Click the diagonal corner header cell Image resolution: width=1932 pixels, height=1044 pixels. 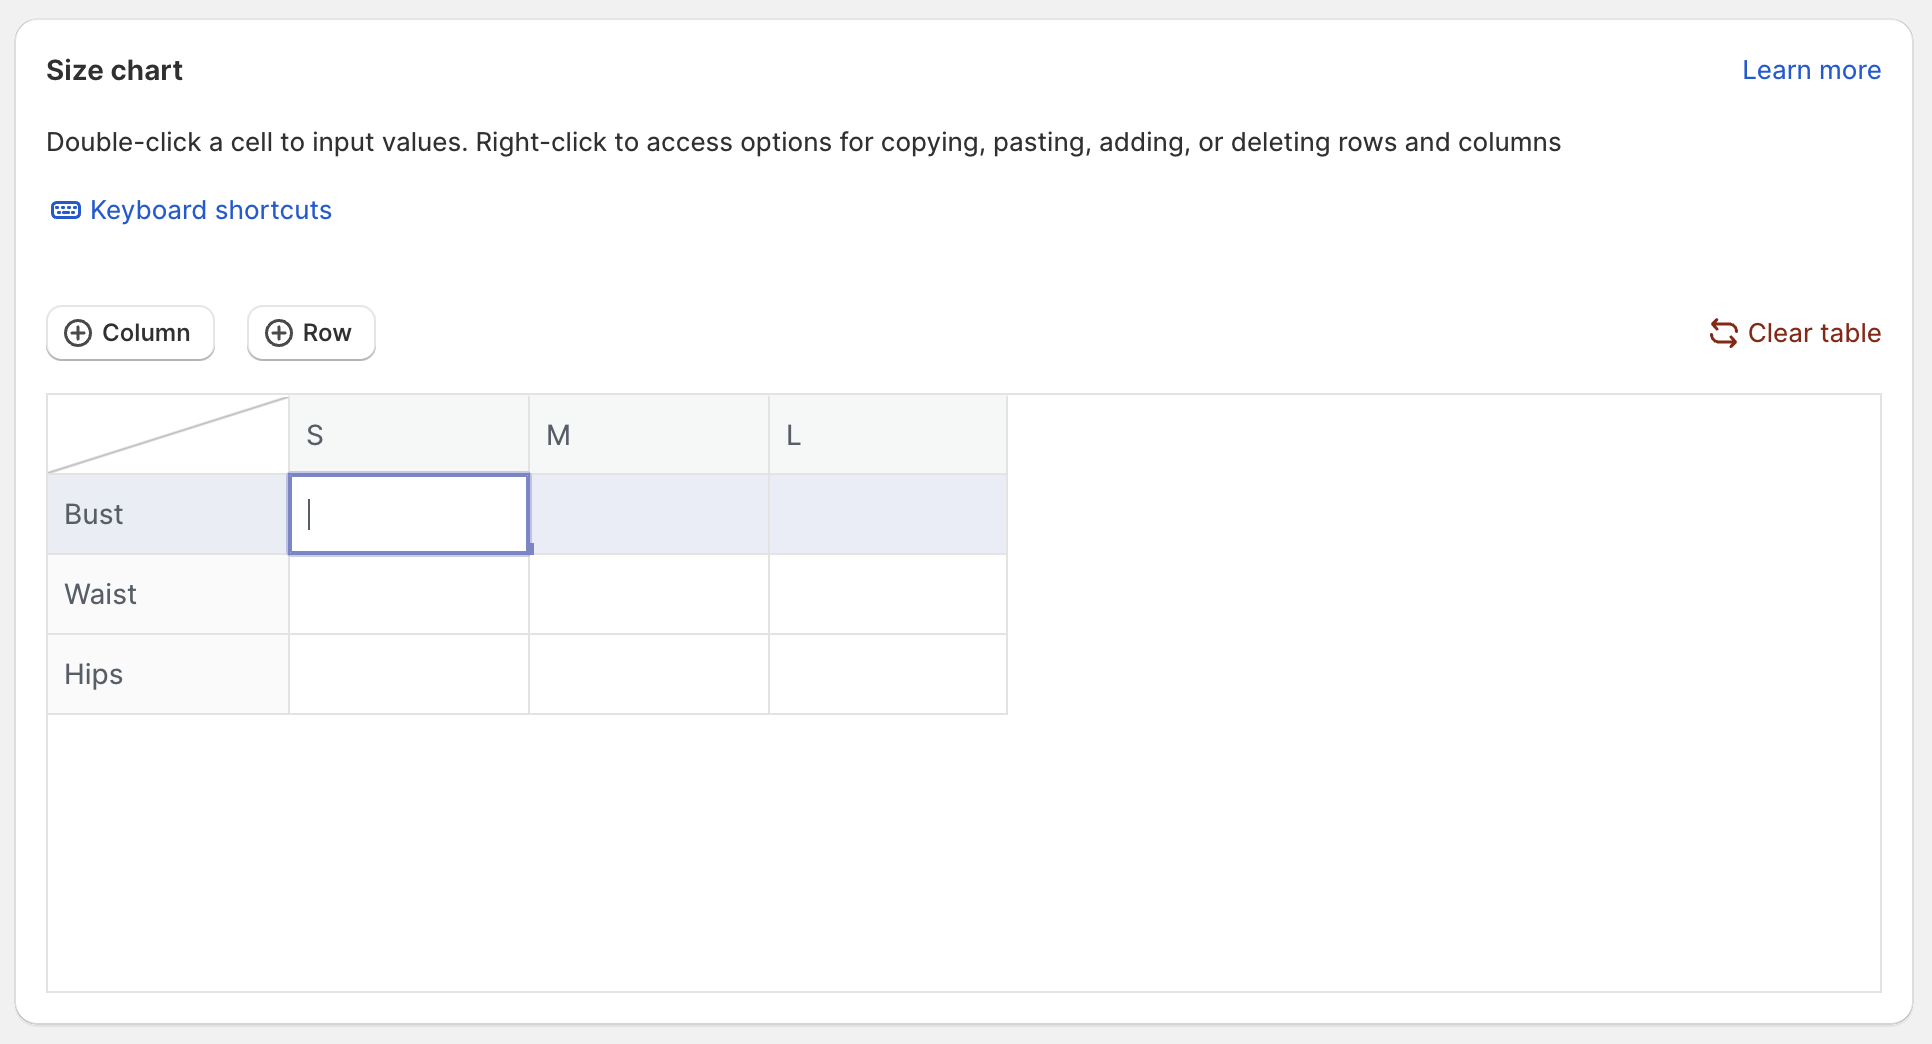coord(168,435)
